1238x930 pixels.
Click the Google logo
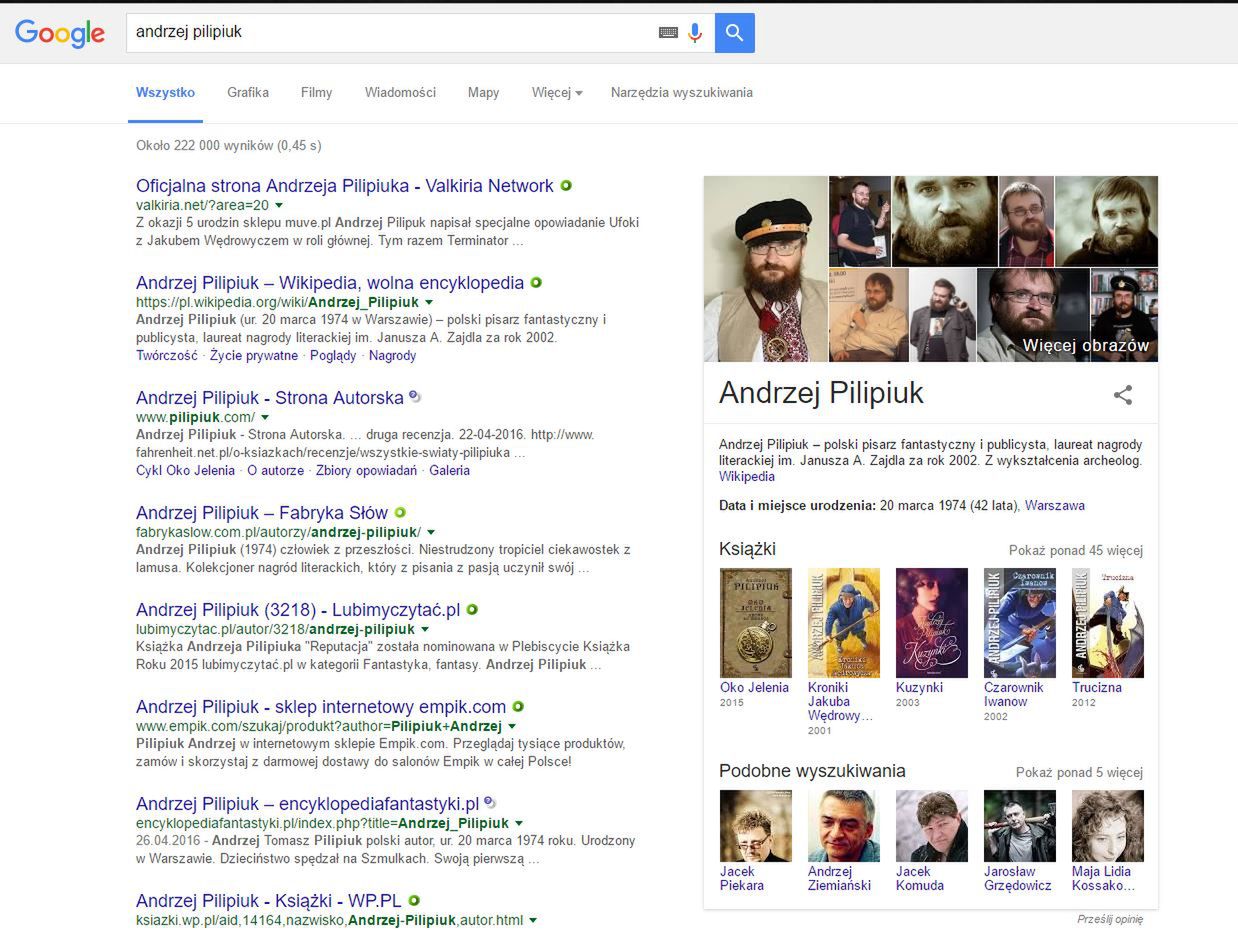pyautogui.click(x=60, y=33)
